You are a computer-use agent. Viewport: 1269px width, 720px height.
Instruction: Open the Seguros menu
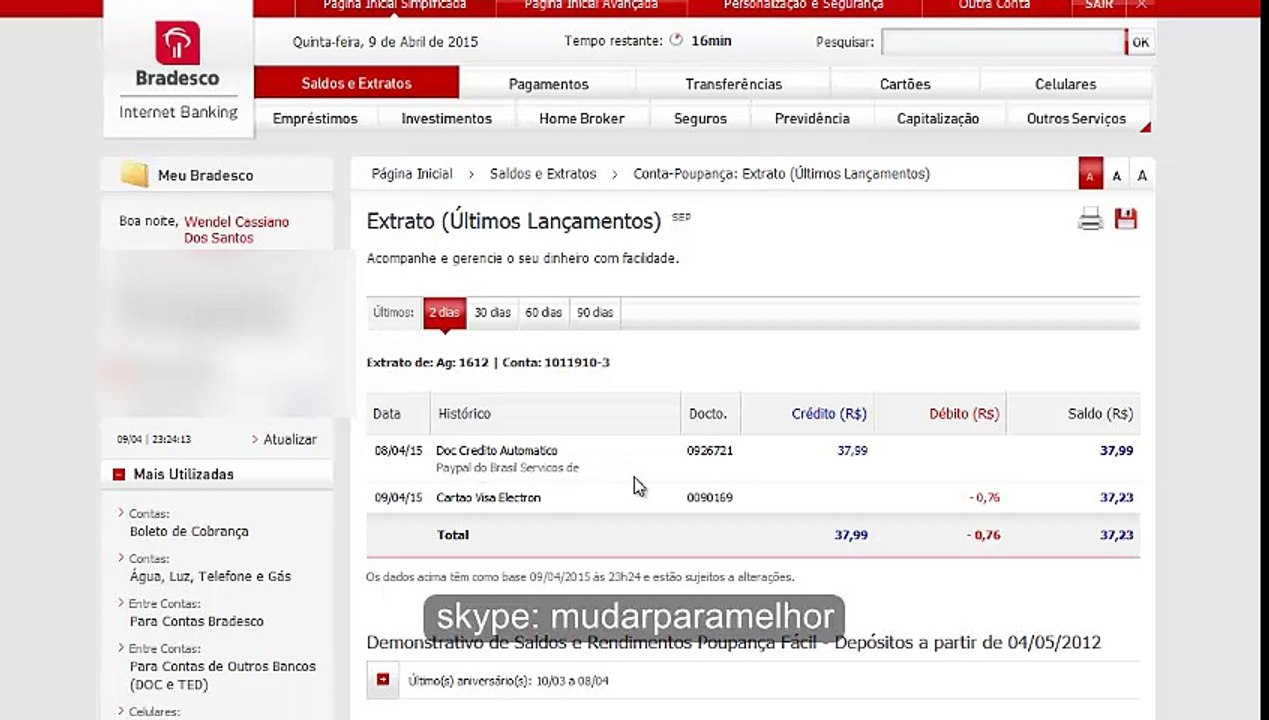click(x=700, y=118)
